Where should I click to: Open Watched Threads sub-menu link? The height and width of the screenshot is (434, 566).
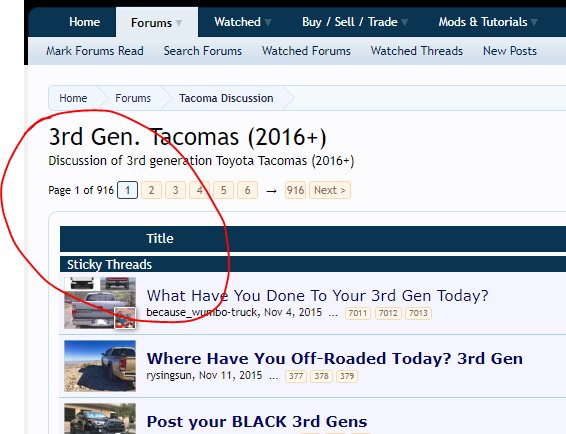(x=417, y=51)
